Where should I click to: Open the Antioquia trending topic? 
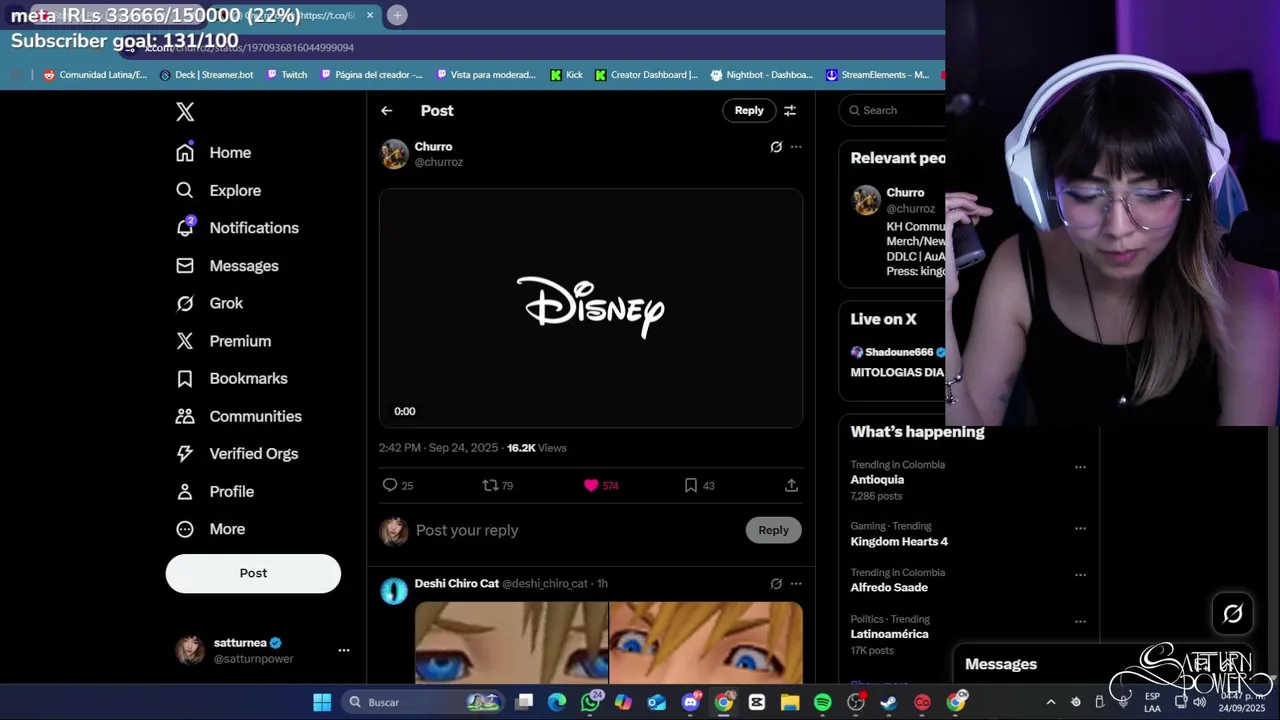(877, 480)
